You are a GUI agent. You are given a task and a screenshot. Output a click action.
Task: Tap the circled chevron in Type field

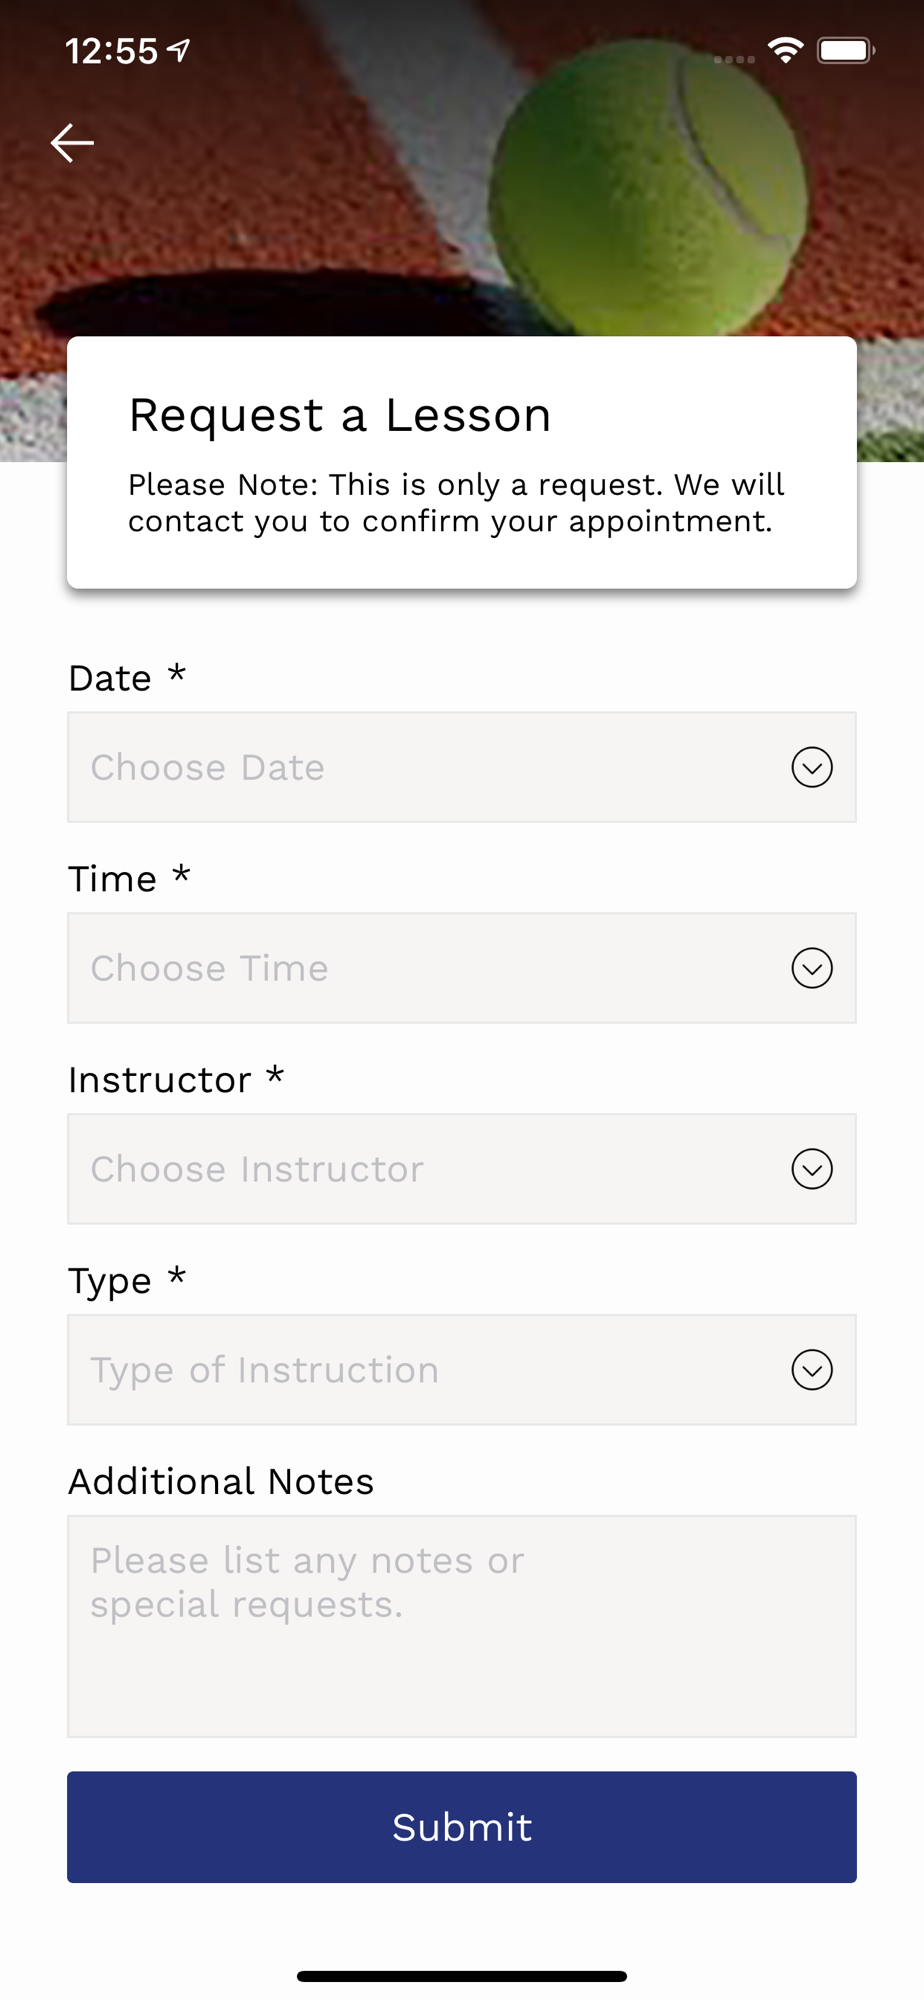812,1370
